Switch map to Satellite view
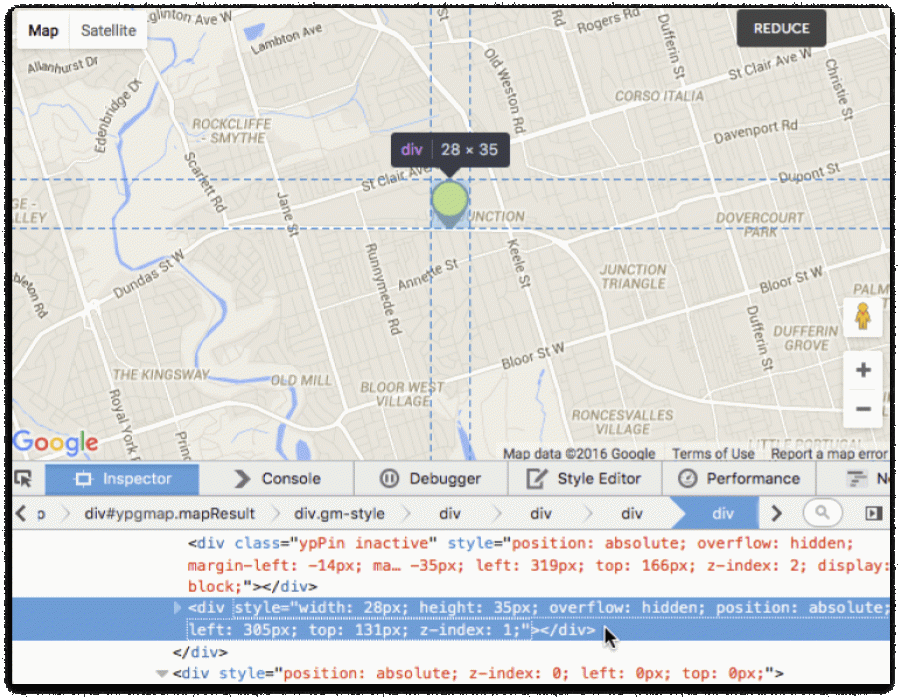 pyautogui.click(x=108, y=30)
